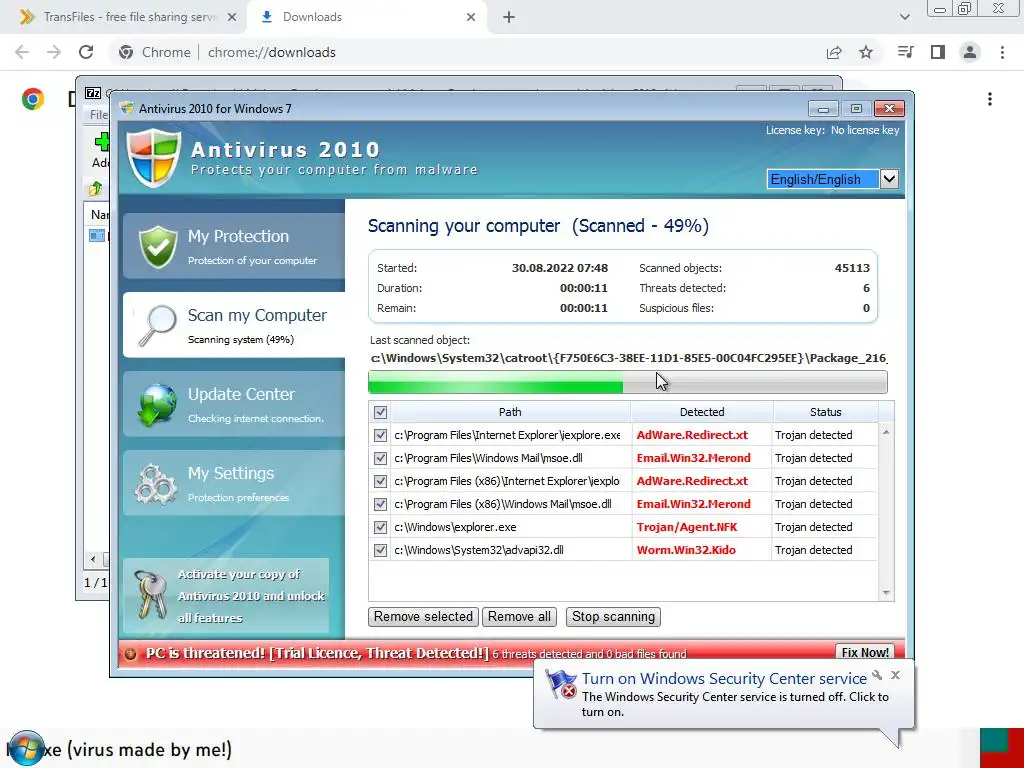Click the red threat warning bar icon
This screenshot has width=1024, height=768.
[x=131, y=654]
